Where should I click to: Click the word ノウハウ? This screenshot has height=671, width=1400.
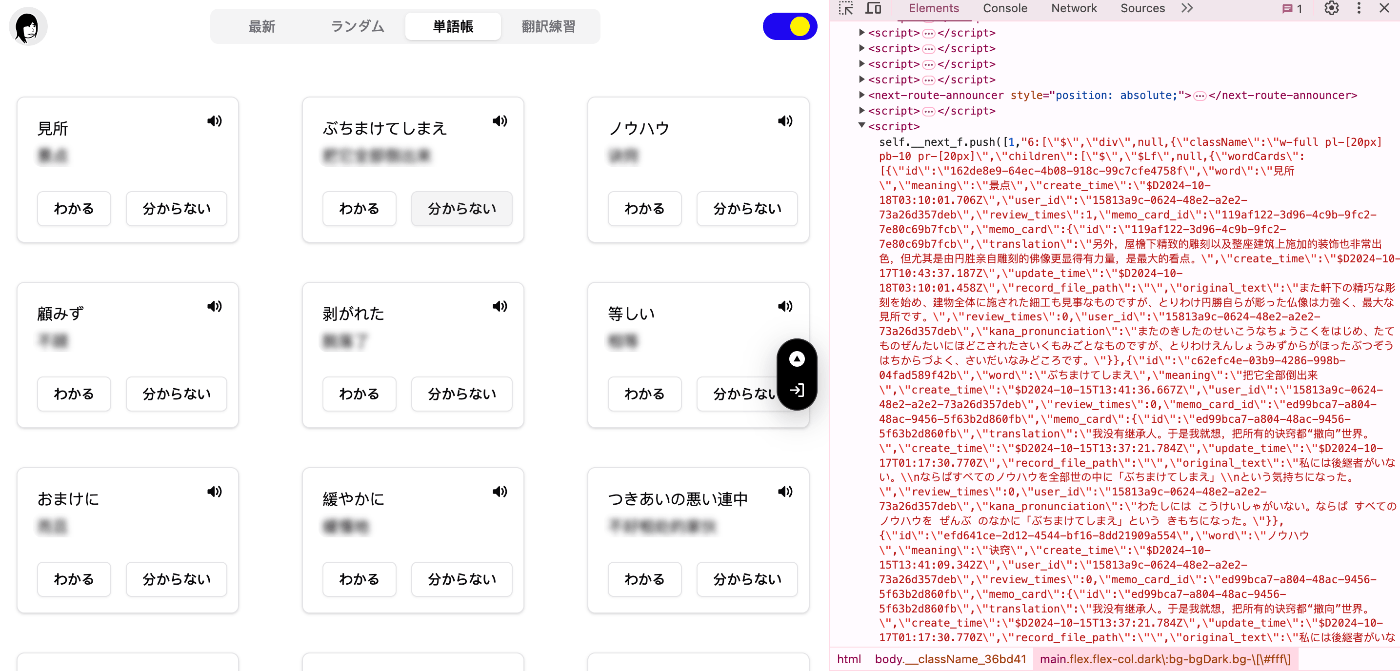point(639,129)
